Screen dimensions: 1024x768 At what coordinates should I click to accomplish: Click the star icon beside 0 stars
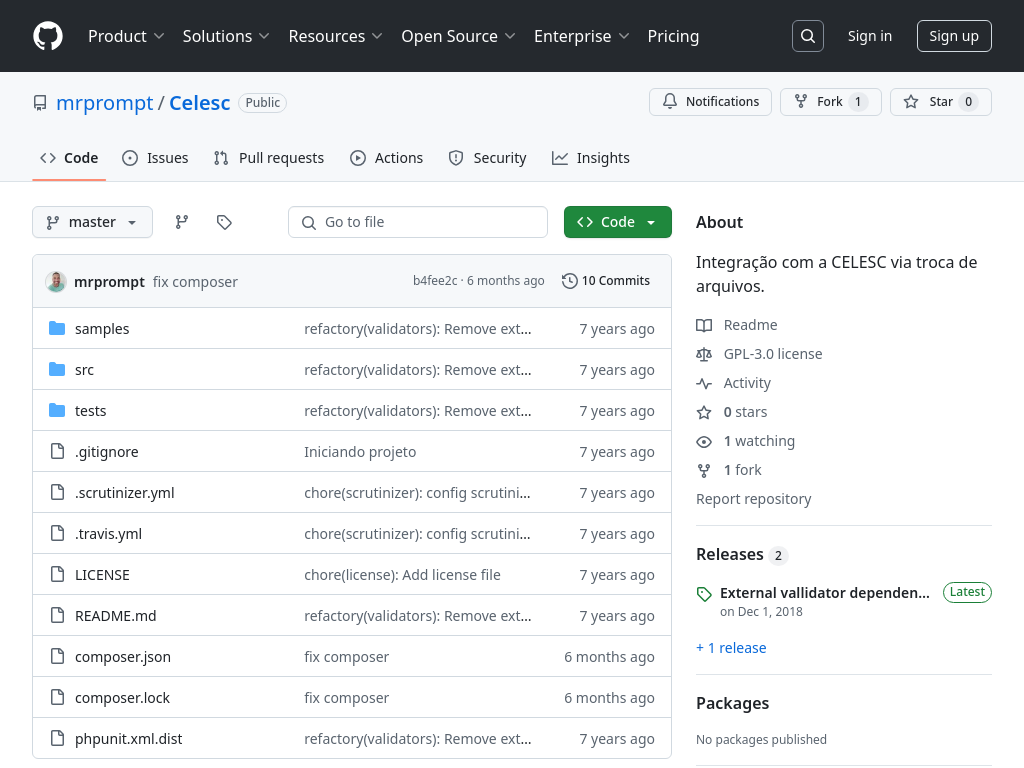[704, 412]
